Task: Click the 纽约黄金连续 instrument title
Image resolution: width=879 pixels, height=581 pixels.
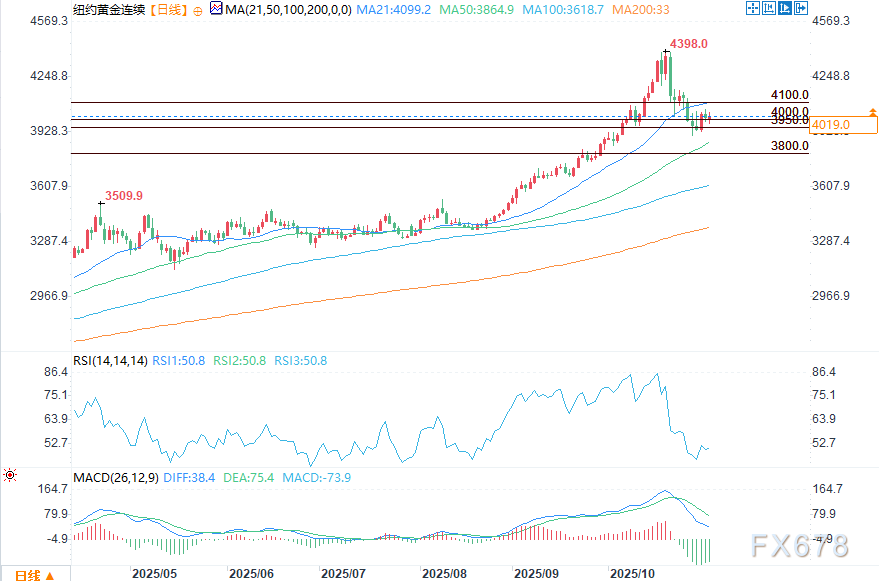Action: click(107, 10)
